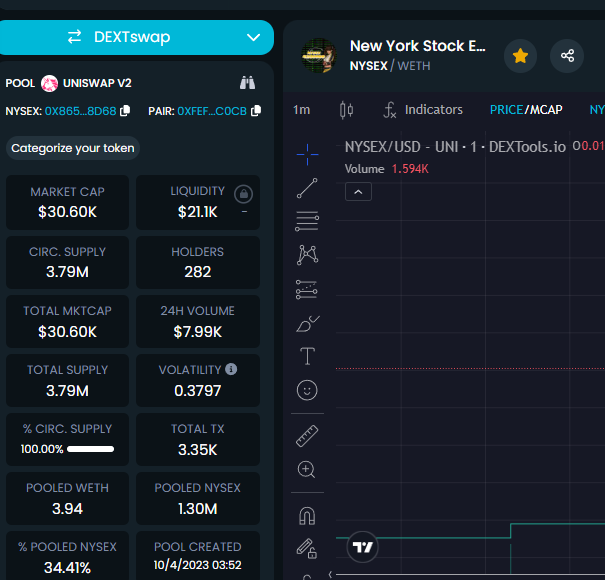
Task: Click the liquidity lock icon
Action: (243, 194)
